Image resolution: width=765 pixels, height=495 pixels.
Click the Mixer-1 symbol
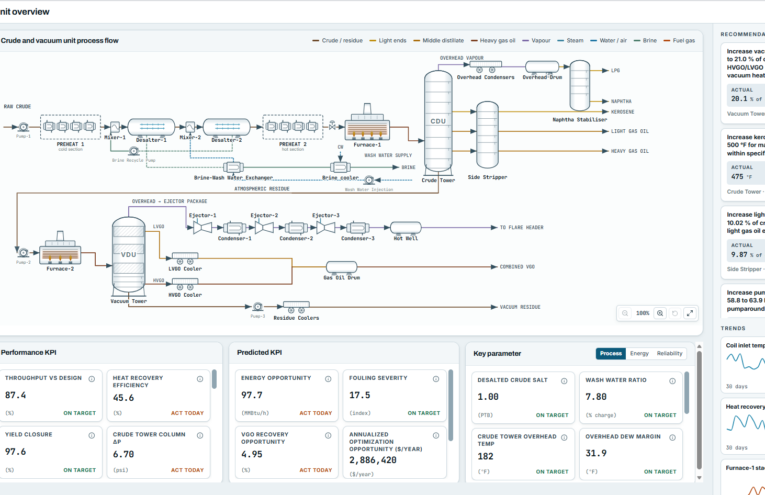115,127
